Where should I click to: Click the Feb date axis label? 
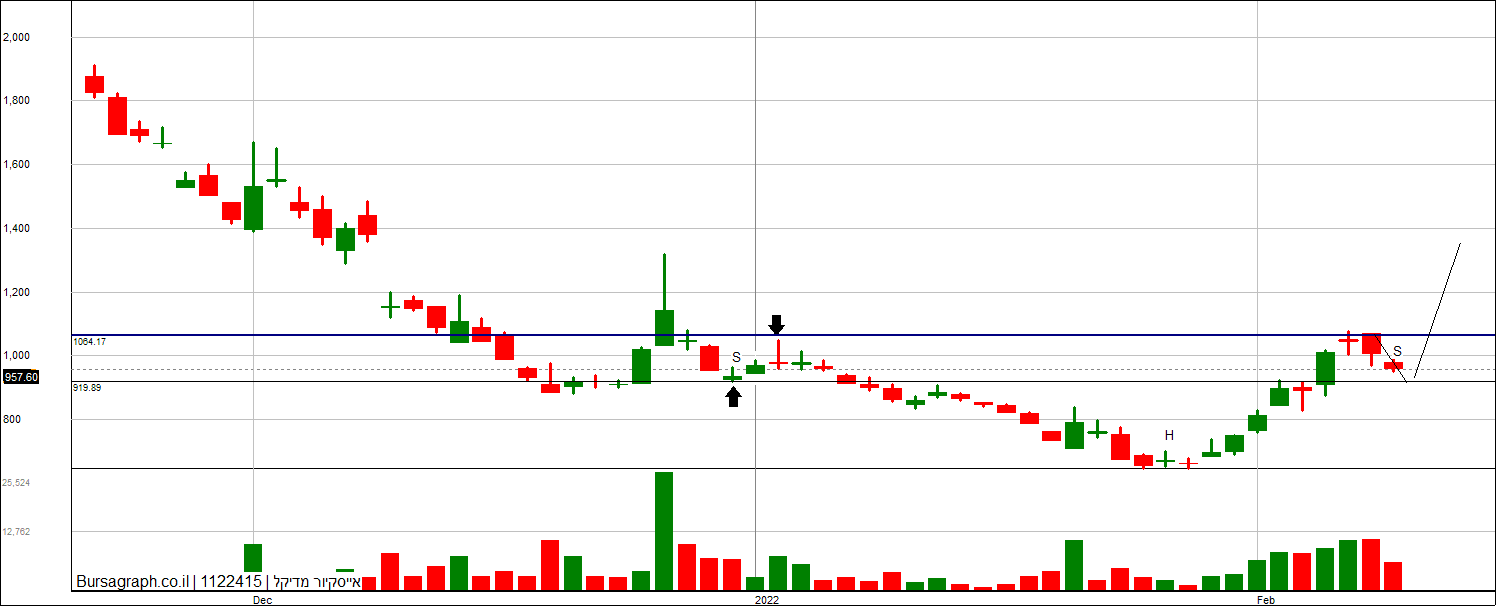[1266, 600]
